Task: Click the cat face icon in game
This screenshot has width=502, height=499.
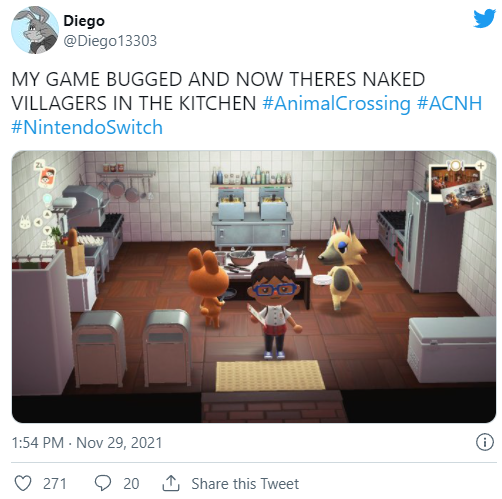Action: click(25, 222)
